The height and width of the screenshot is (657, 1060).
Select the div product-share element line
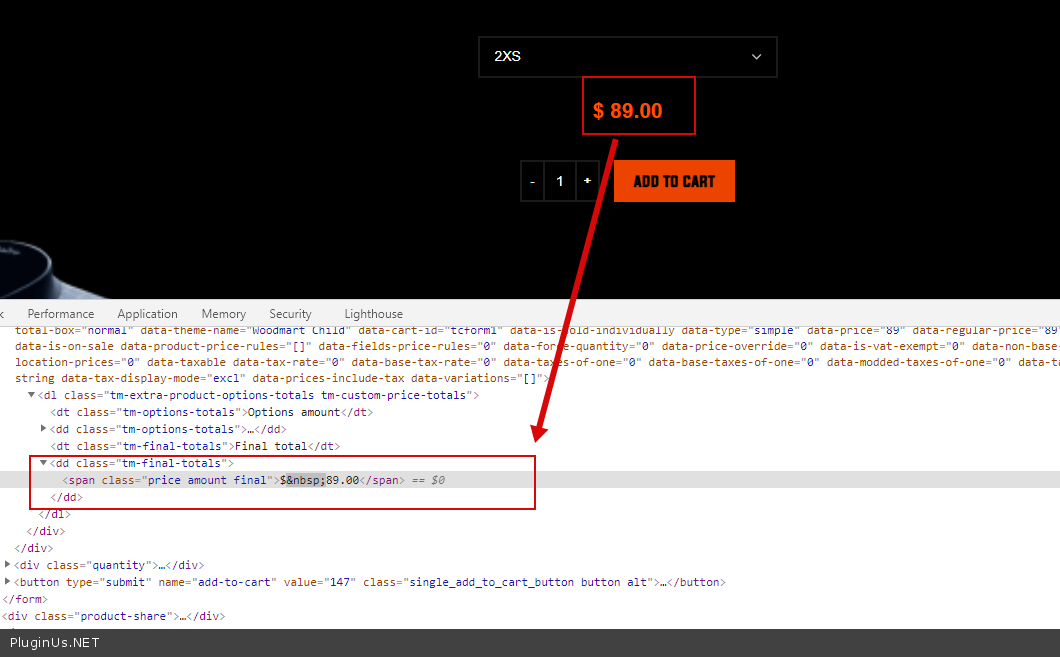(x=113, y=616)
